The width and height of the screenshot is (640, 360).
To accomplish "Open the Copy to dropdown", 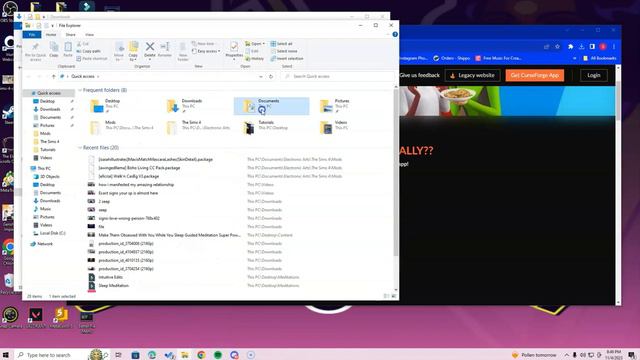I will (133, 51).
